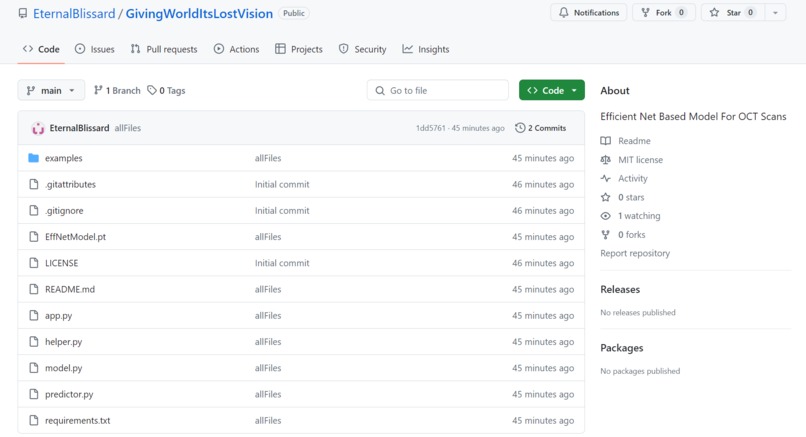
Task: Open the green Code dropdown button
Action: (552, 90)
